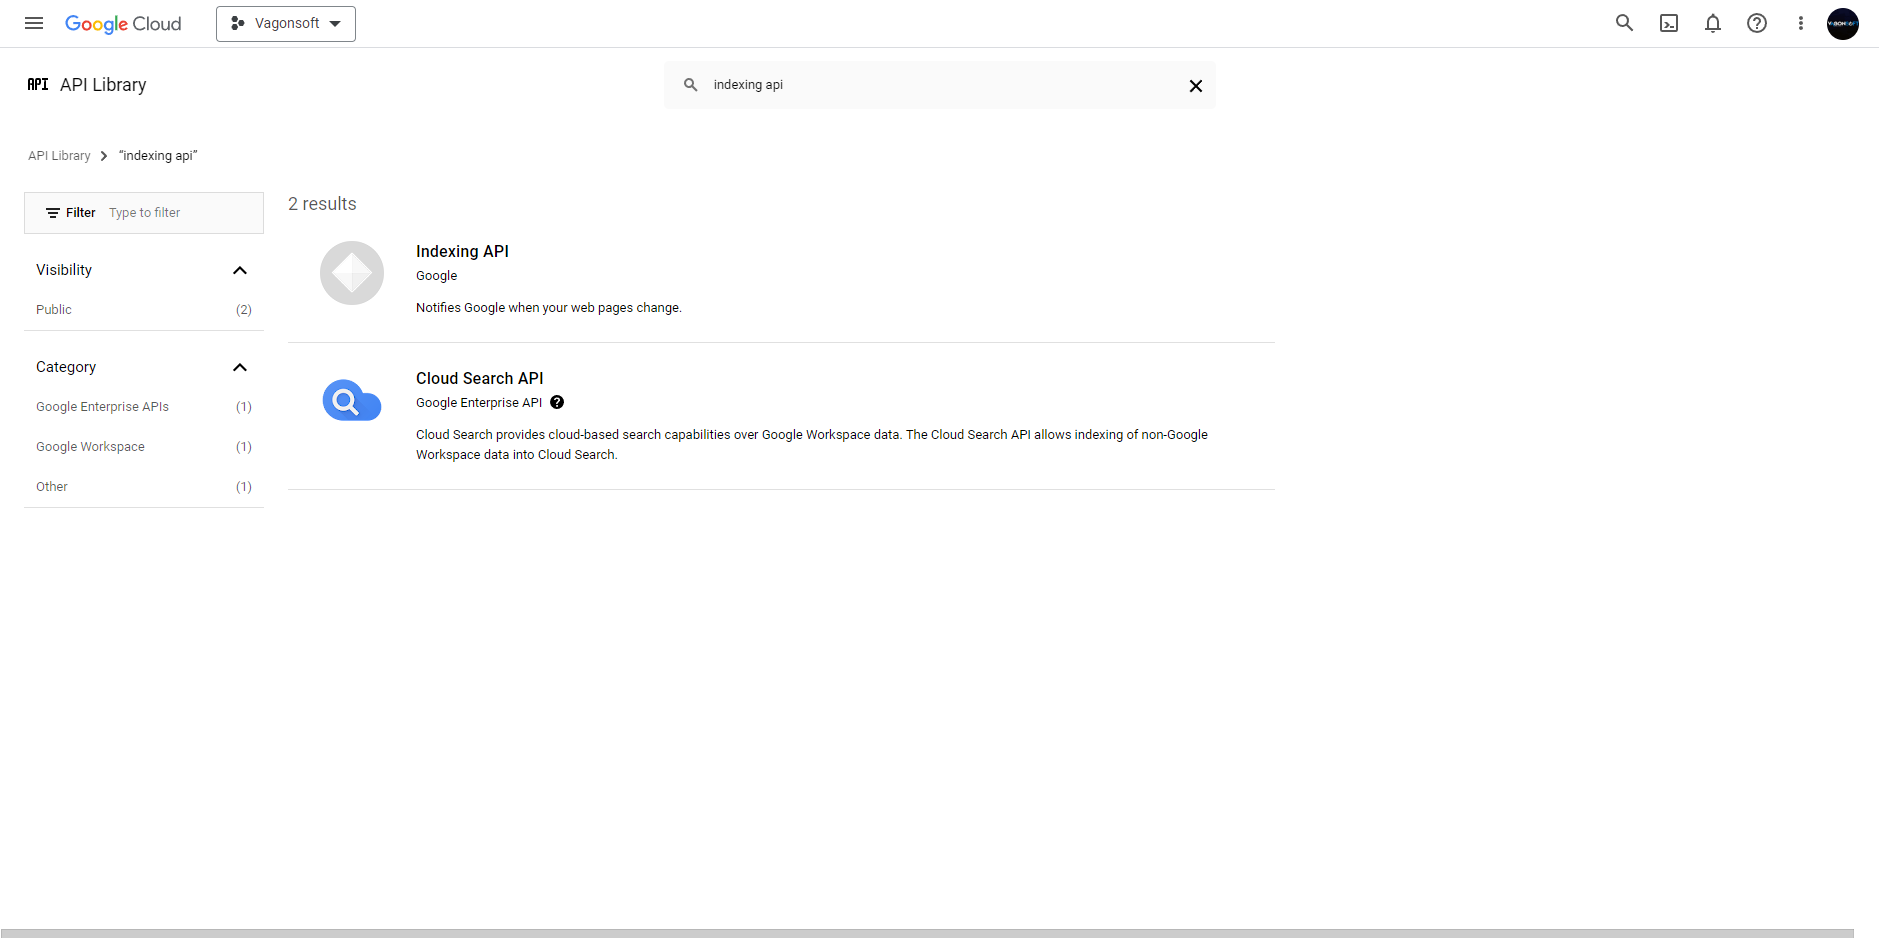Collapse the Visibility filter section

240,270
